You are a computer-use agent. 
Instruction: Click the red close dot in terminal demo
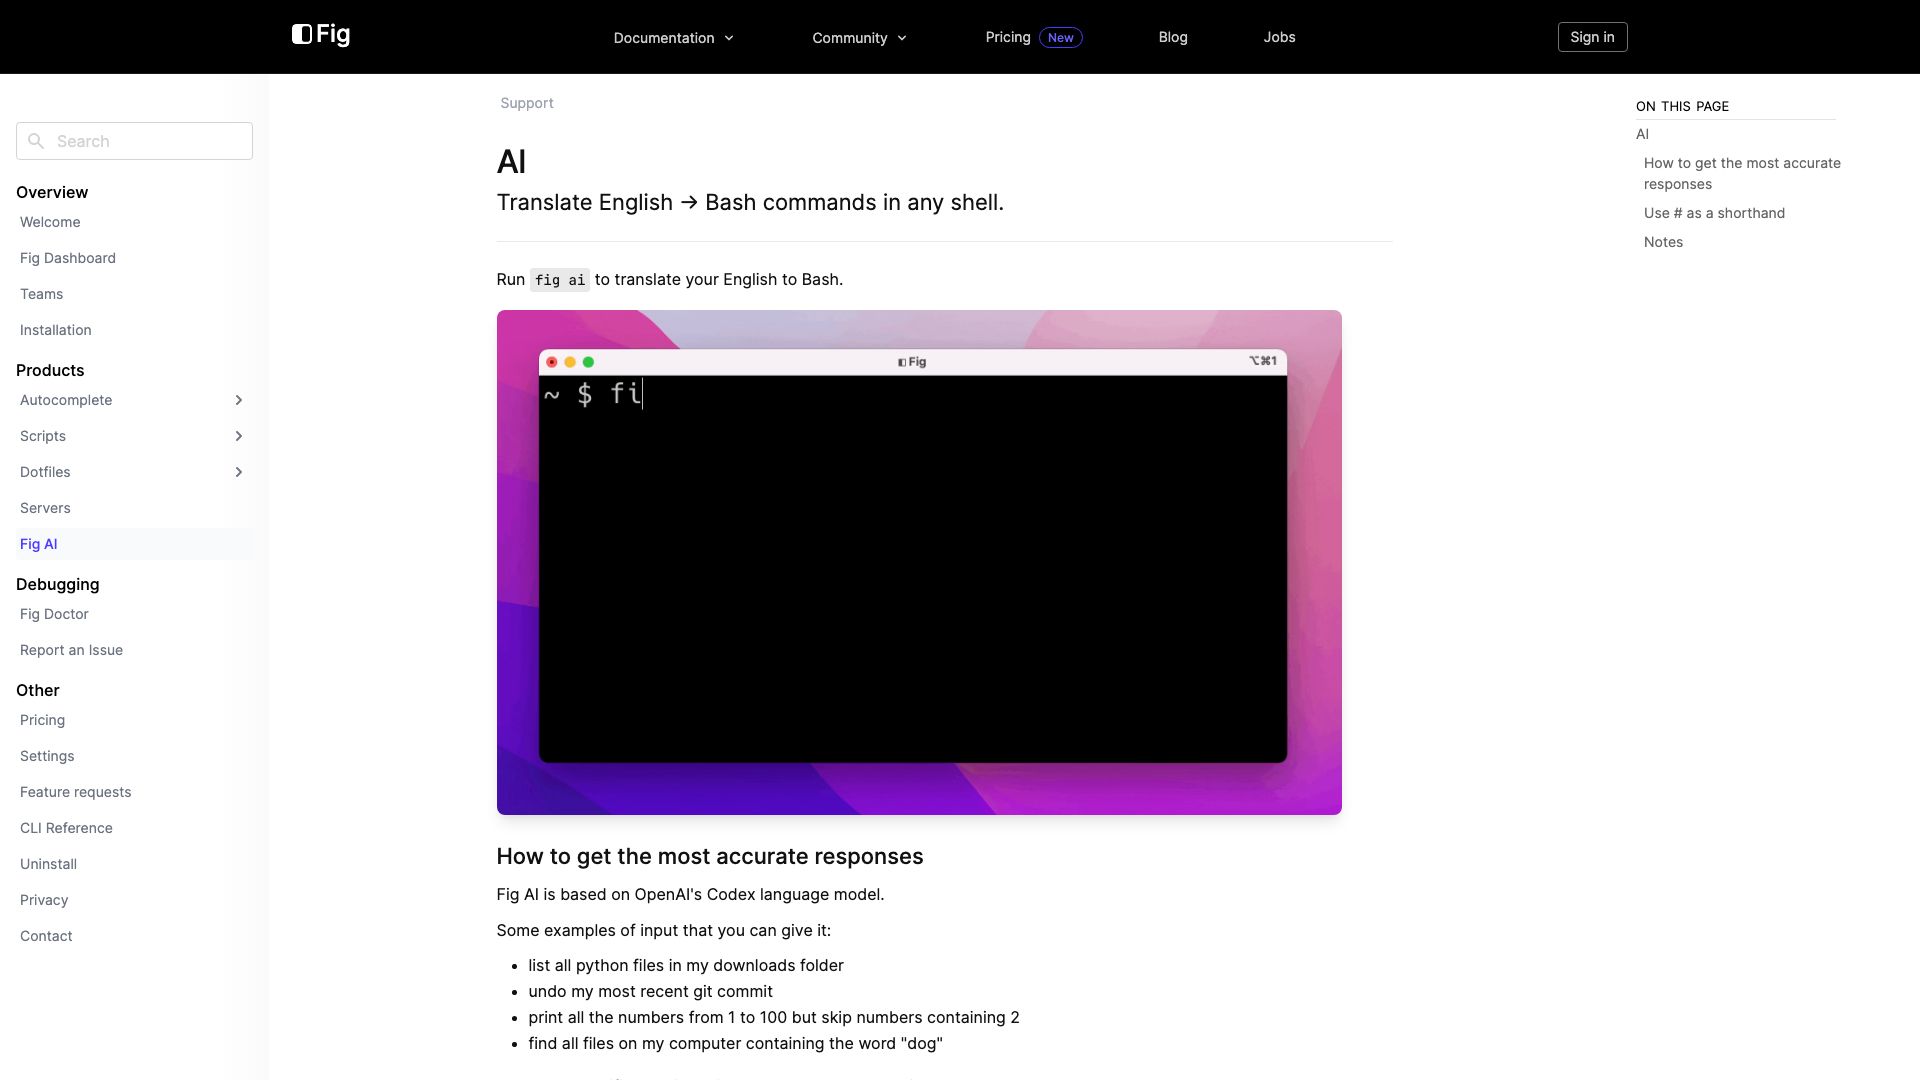[x=552, y=362]
